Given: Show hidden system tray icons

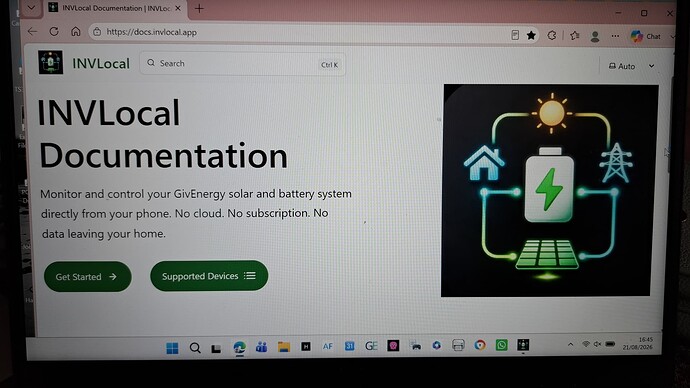Looking at the screenshot, I should [570, 344].
